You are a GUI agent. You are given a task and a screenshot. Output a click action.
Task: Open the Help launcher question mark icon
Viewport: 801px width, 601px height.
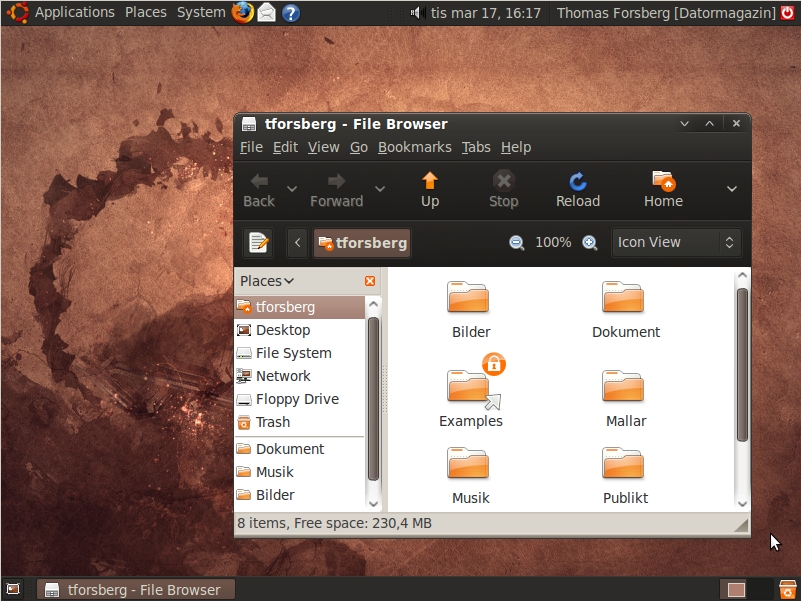[291, 13]
